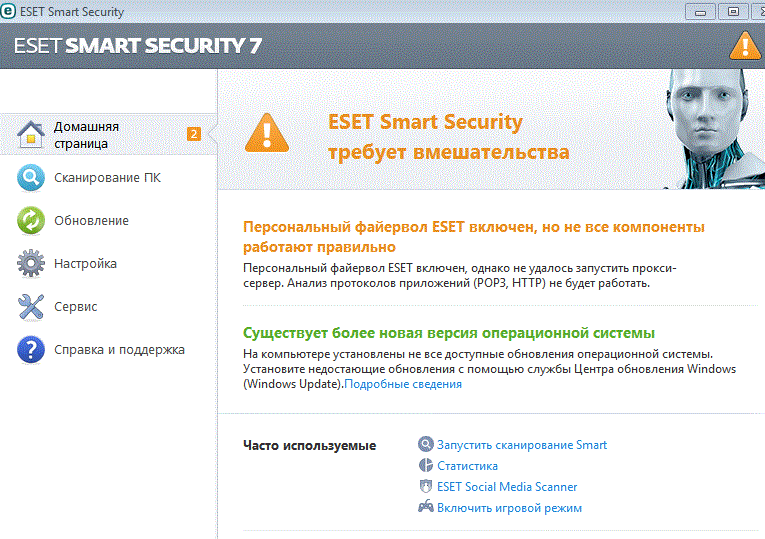The height and width of the screenshot is (539, 765).
Task: Click the orange warning triangle in header
Action: 743,45
